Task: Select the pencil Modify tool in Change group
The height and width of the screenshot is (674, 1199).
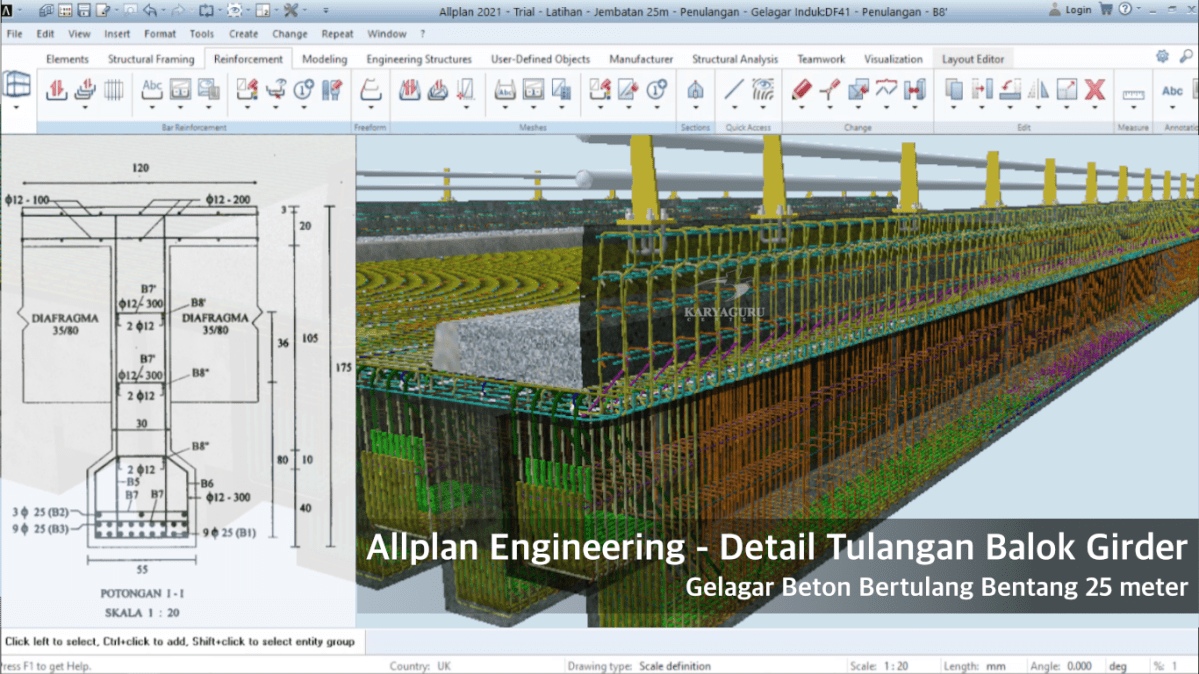Action: (803, 92)
